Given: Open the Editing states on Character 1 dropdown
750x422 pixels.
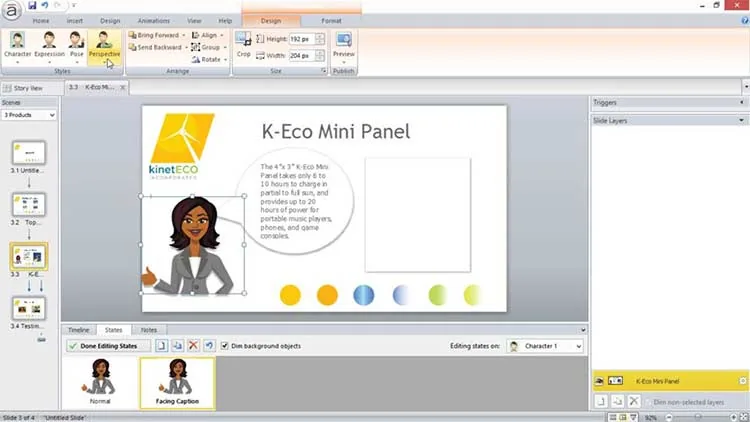Looking at the screenshot, I should click(545, 346).
